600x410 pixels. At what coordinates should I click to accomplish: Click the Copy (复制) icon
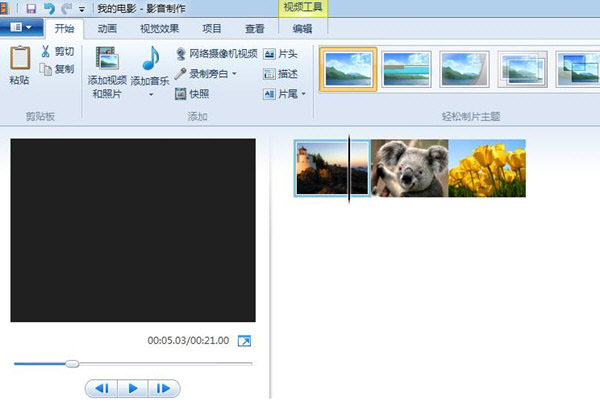tap(45, 69)
